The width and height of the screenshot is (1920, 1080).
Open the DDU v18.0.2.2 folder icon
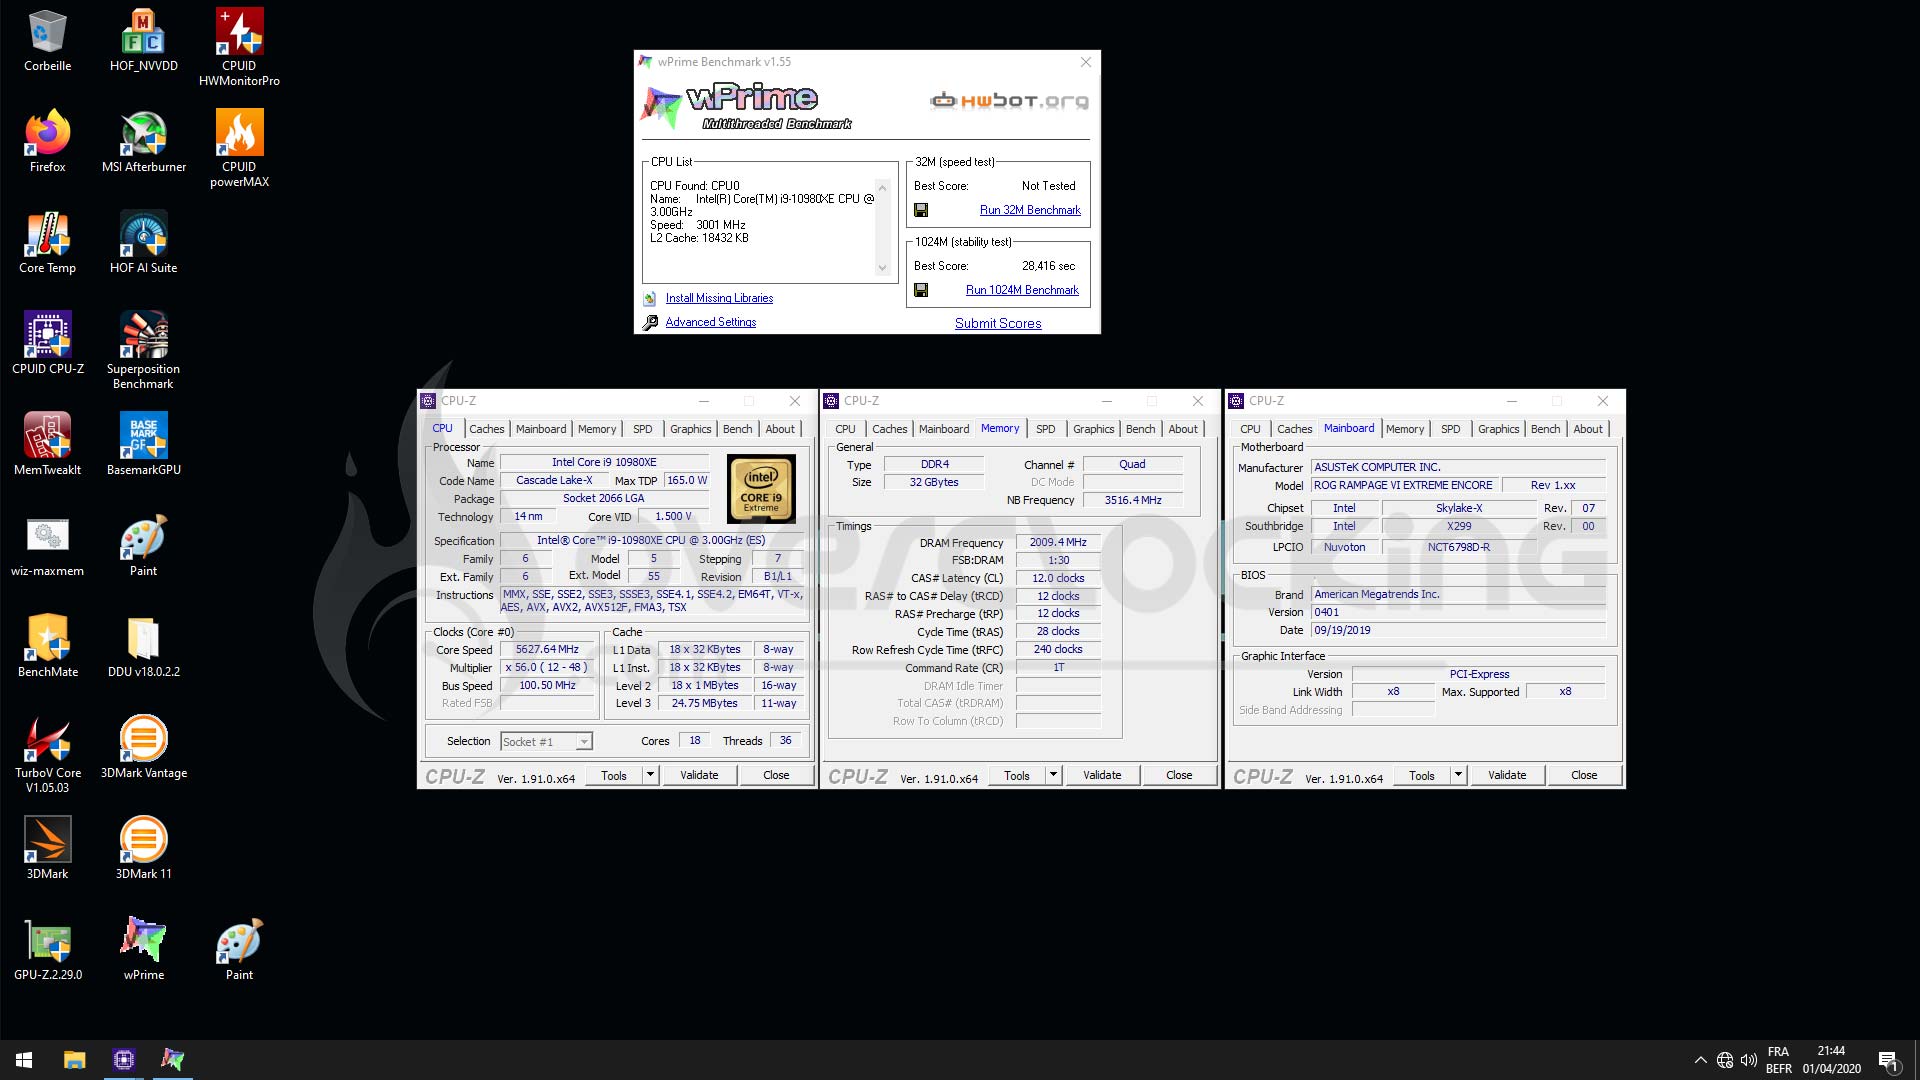pyautogui.click(x=143, y=647)
